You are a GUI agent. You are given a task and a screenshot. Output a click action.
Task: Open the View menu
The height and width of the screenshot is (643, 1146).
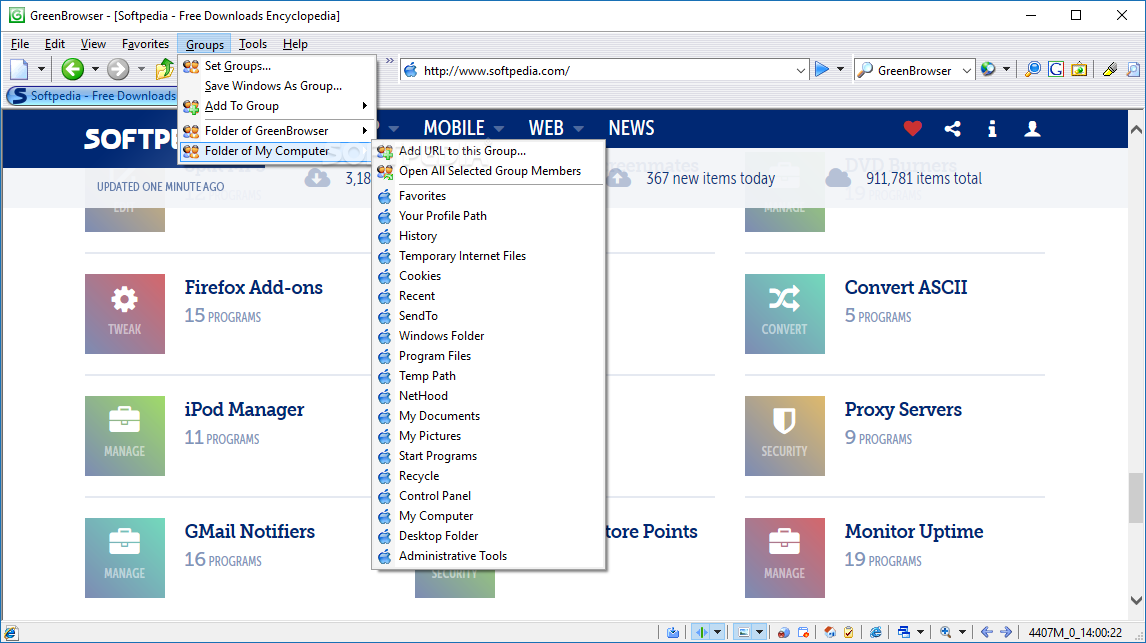(93, 44)
